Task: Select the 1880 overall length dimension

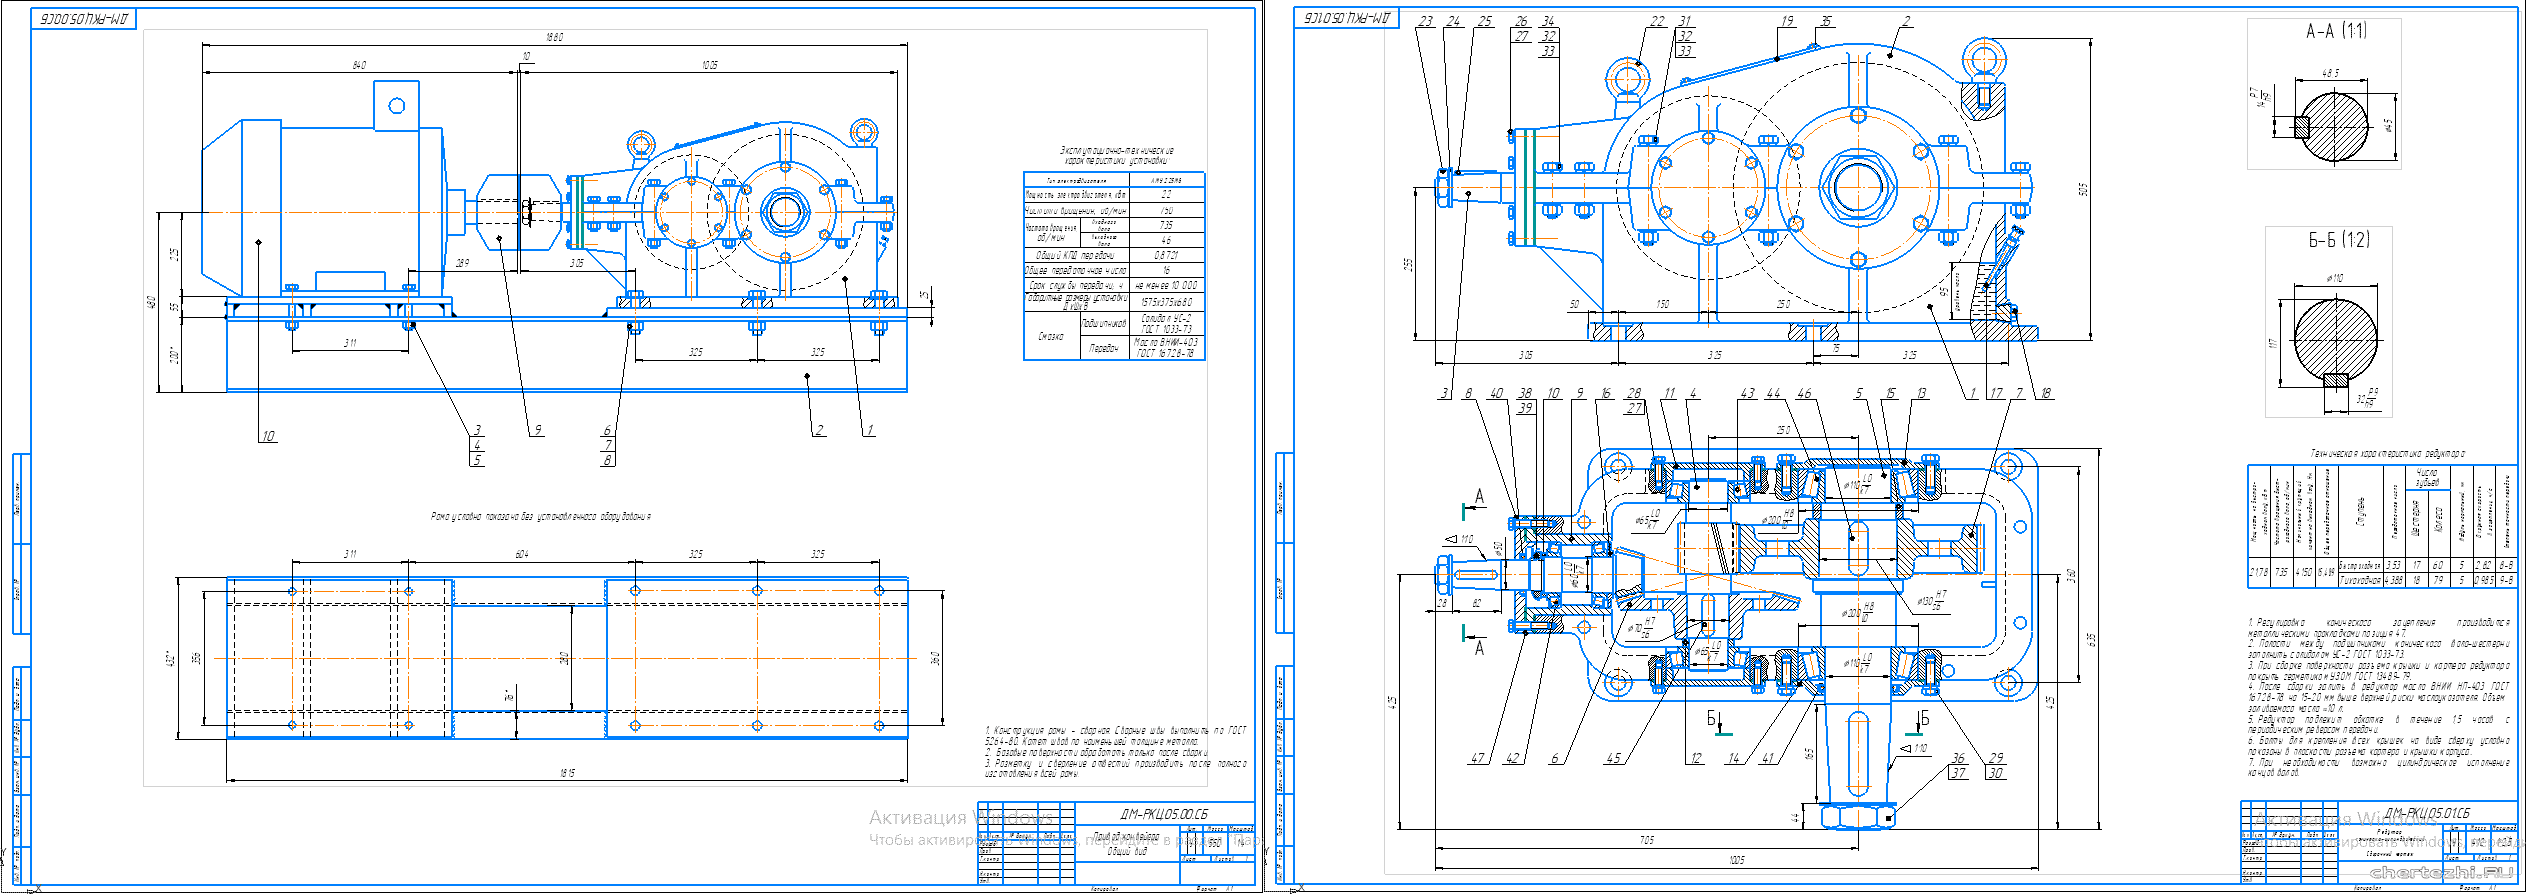Action: 554,38
